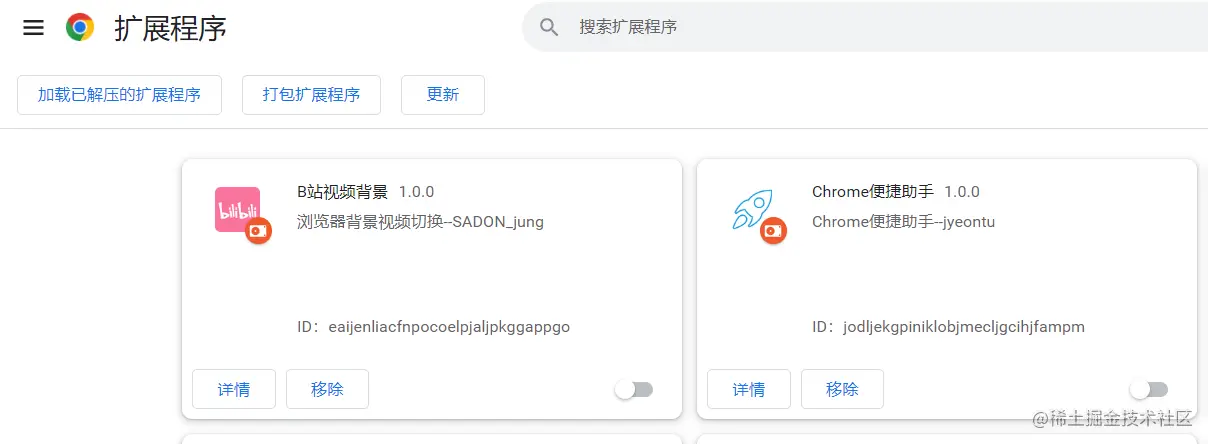1208x444 pixels.
Task: Enable the B站视频背景 extension toggle
Action: tap(634, 389)
